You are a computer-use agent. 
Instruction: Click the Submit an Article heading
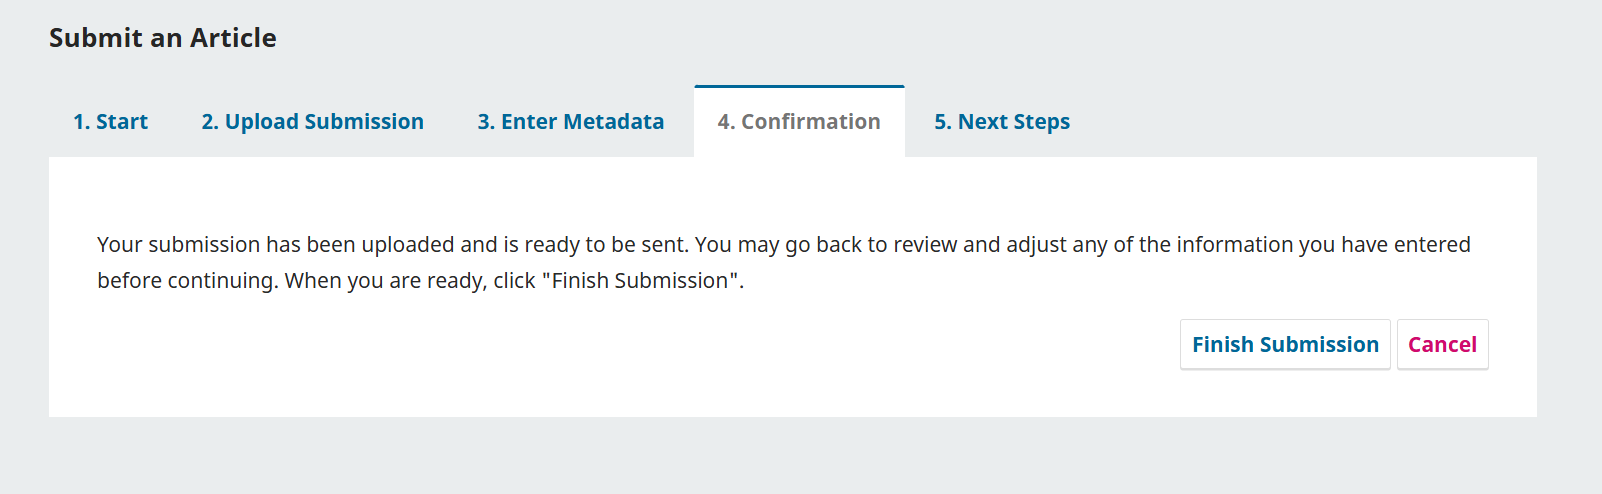[163, 38]
